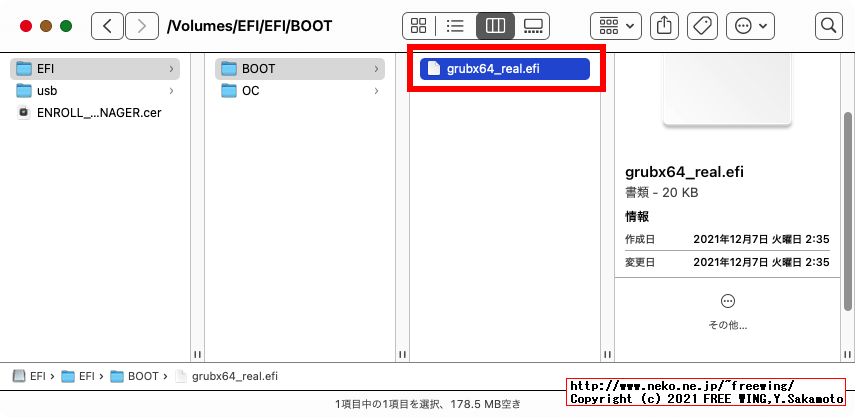Image resolution: width=855 pixels, height=418 pixels.
Task: Select grubx64_real.efi in the file column
Action: coord(505,69)
